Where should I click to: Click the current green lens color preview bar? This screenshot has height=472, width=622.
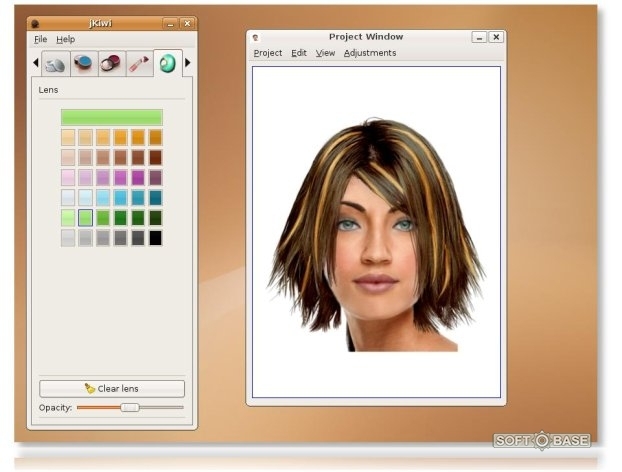tap(112, 117)
